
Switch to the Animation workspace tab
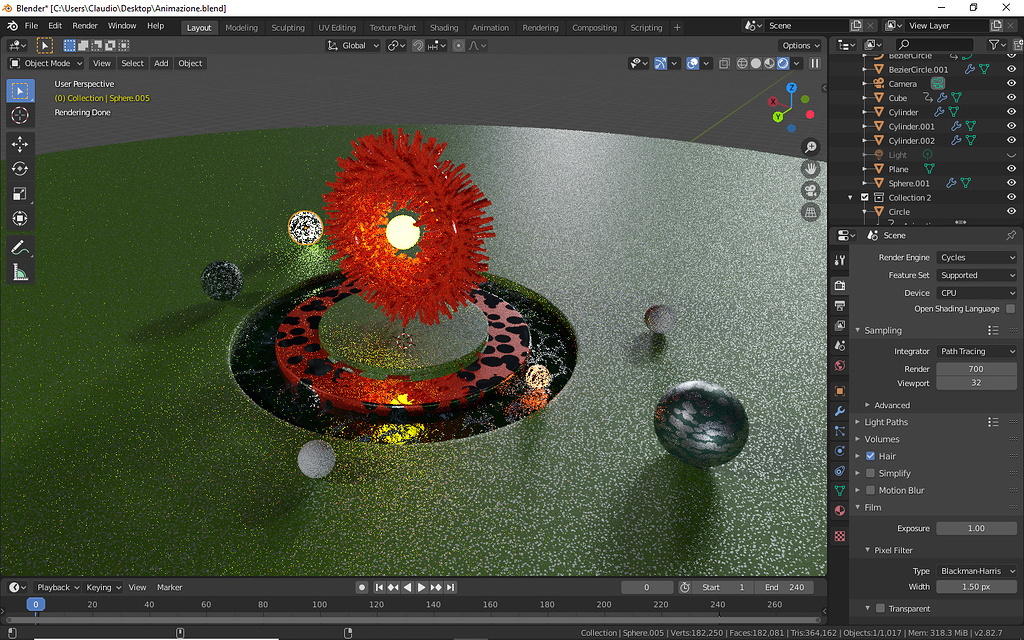point(490,27)
